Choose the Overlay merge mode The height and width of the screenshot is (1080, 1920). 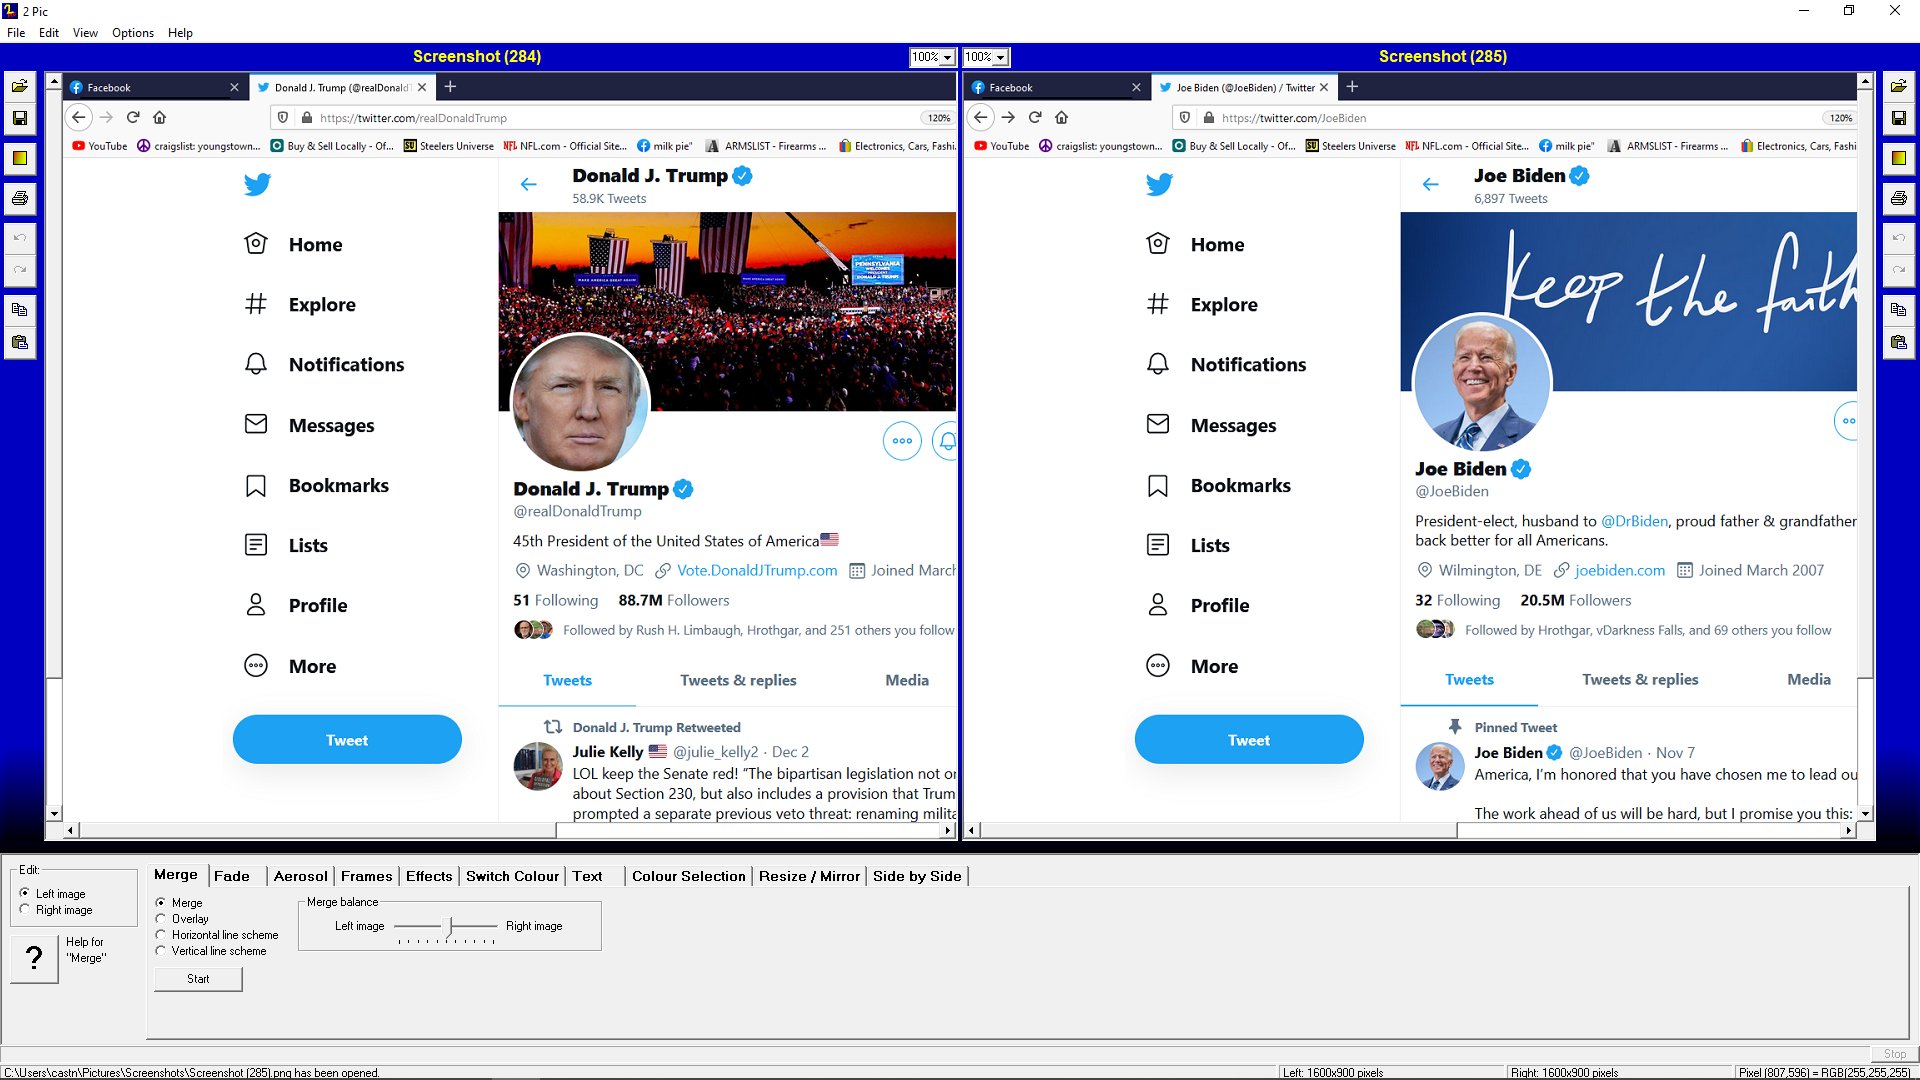tap(161, 918)
